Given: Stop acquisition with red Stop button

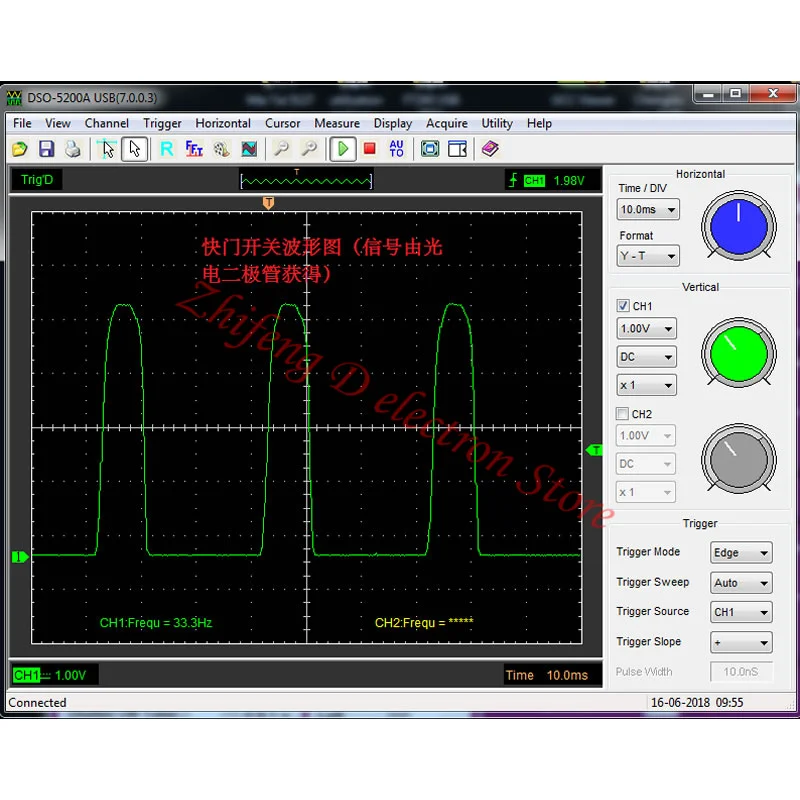Looking at the screenshot, I should click(370, 149).
